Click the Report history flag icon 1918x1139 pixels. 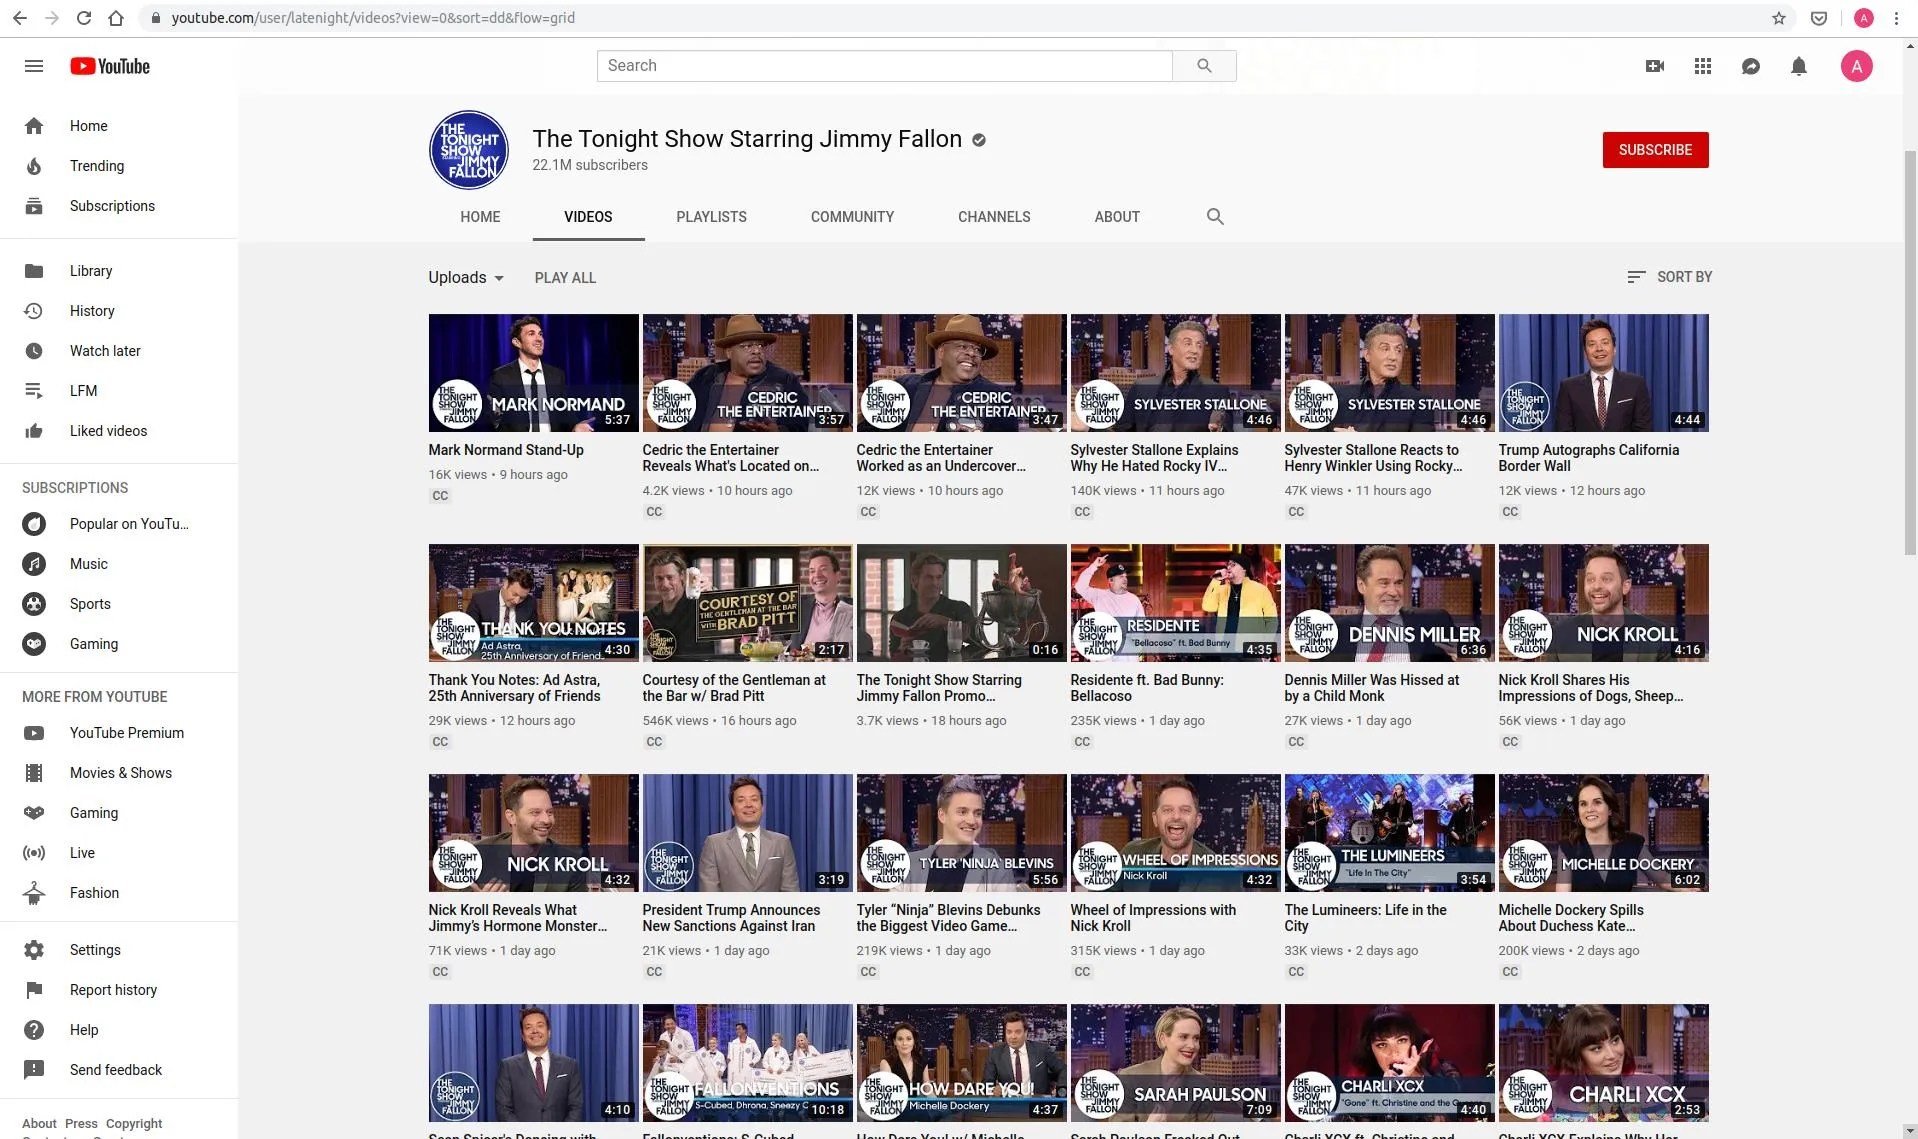[34, 990]
